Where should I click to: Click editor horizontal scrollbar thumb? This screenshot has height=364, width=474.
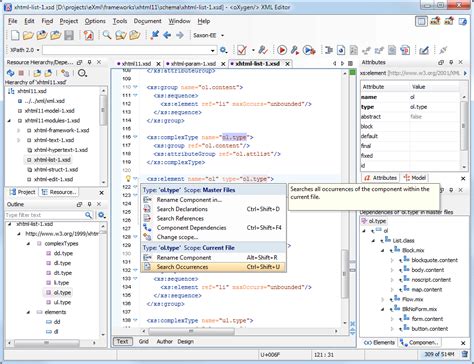pos(191,331)
